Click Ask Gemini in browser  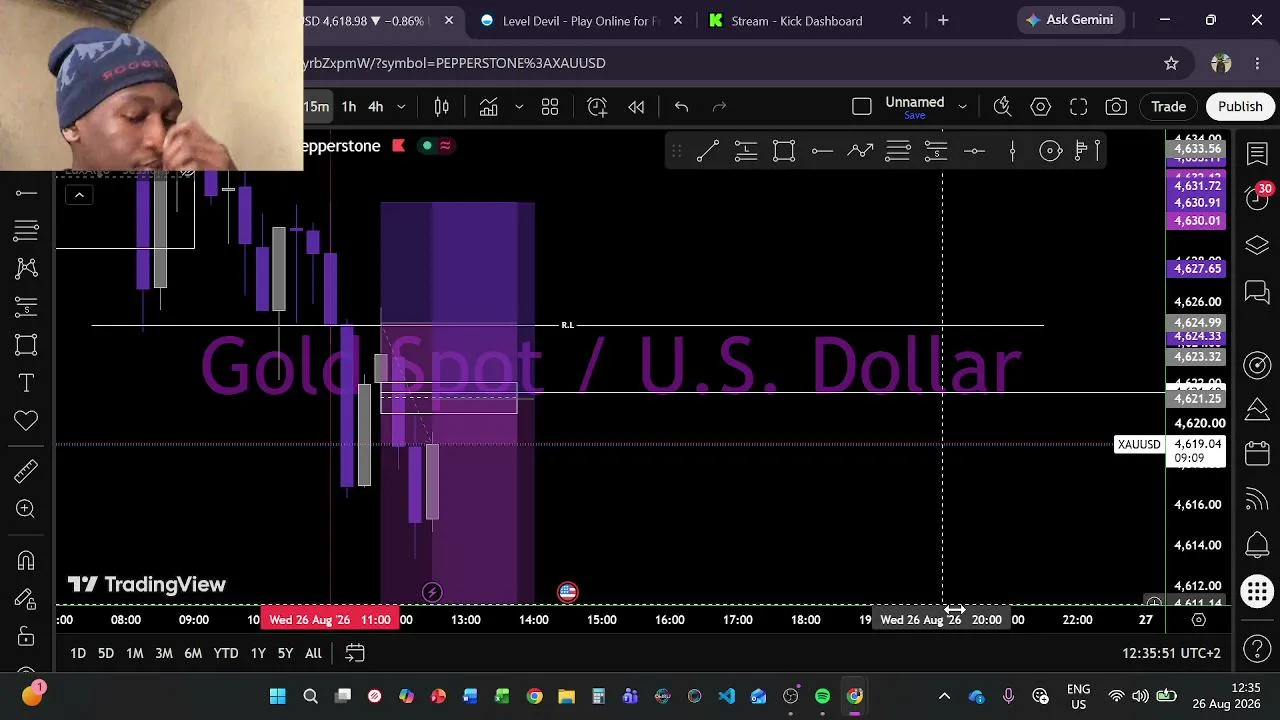[x=1071, y=20]
